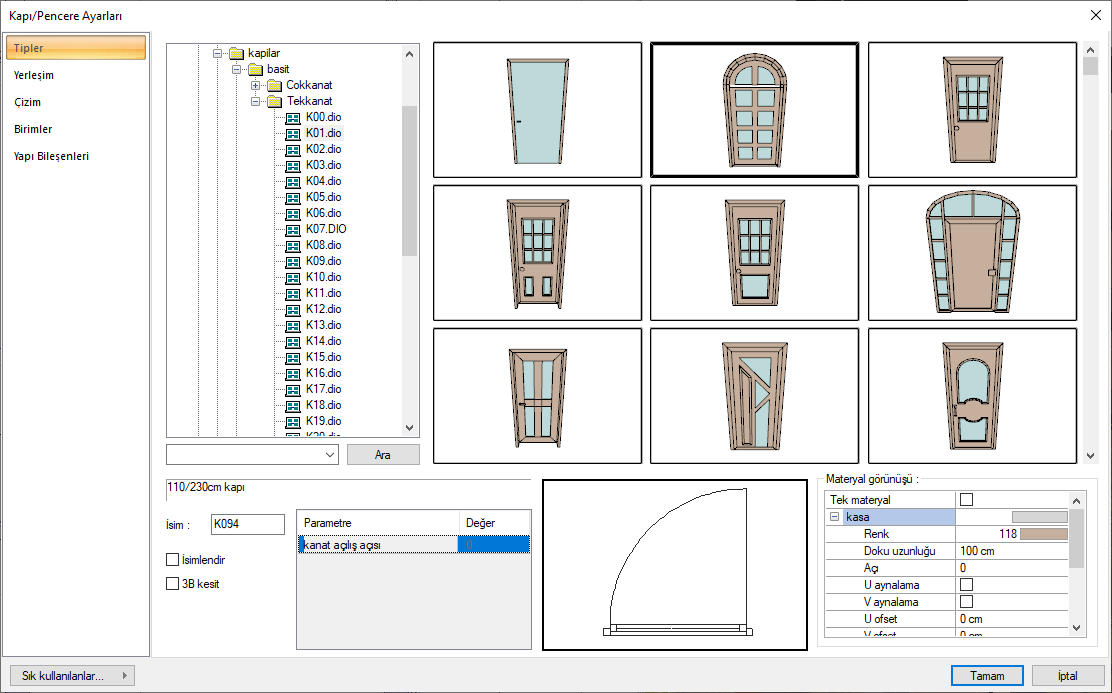This screenshot has height=693, width=1112.
Task: Check the Tek materyal checkbox
Action: coord(966,499)
